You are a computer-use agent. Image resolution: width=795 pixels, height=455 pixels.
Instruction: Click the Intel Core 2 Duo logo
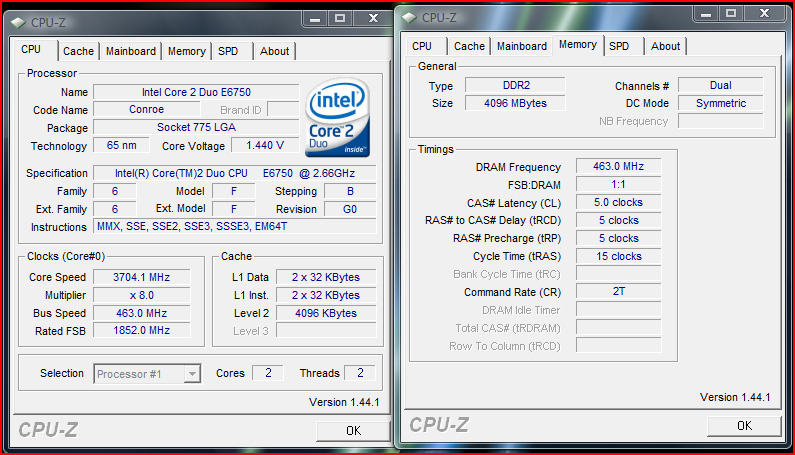click(x=337, y=118)
